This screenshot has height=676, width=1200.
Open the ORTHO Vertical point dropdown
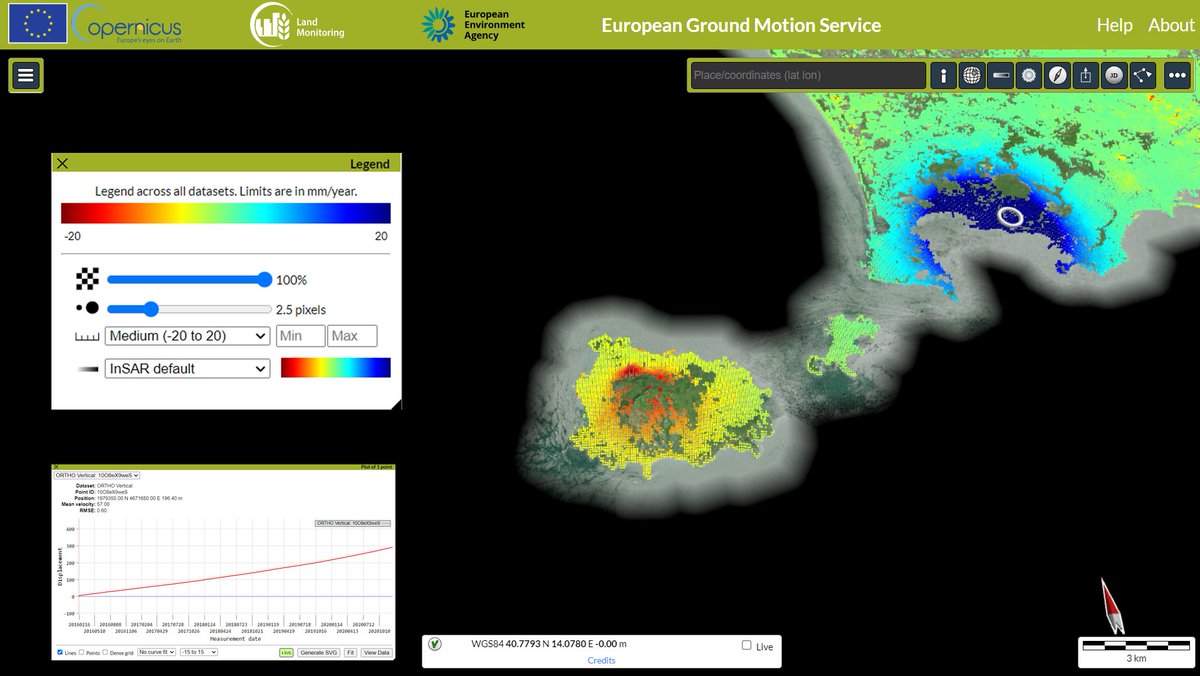97,475
